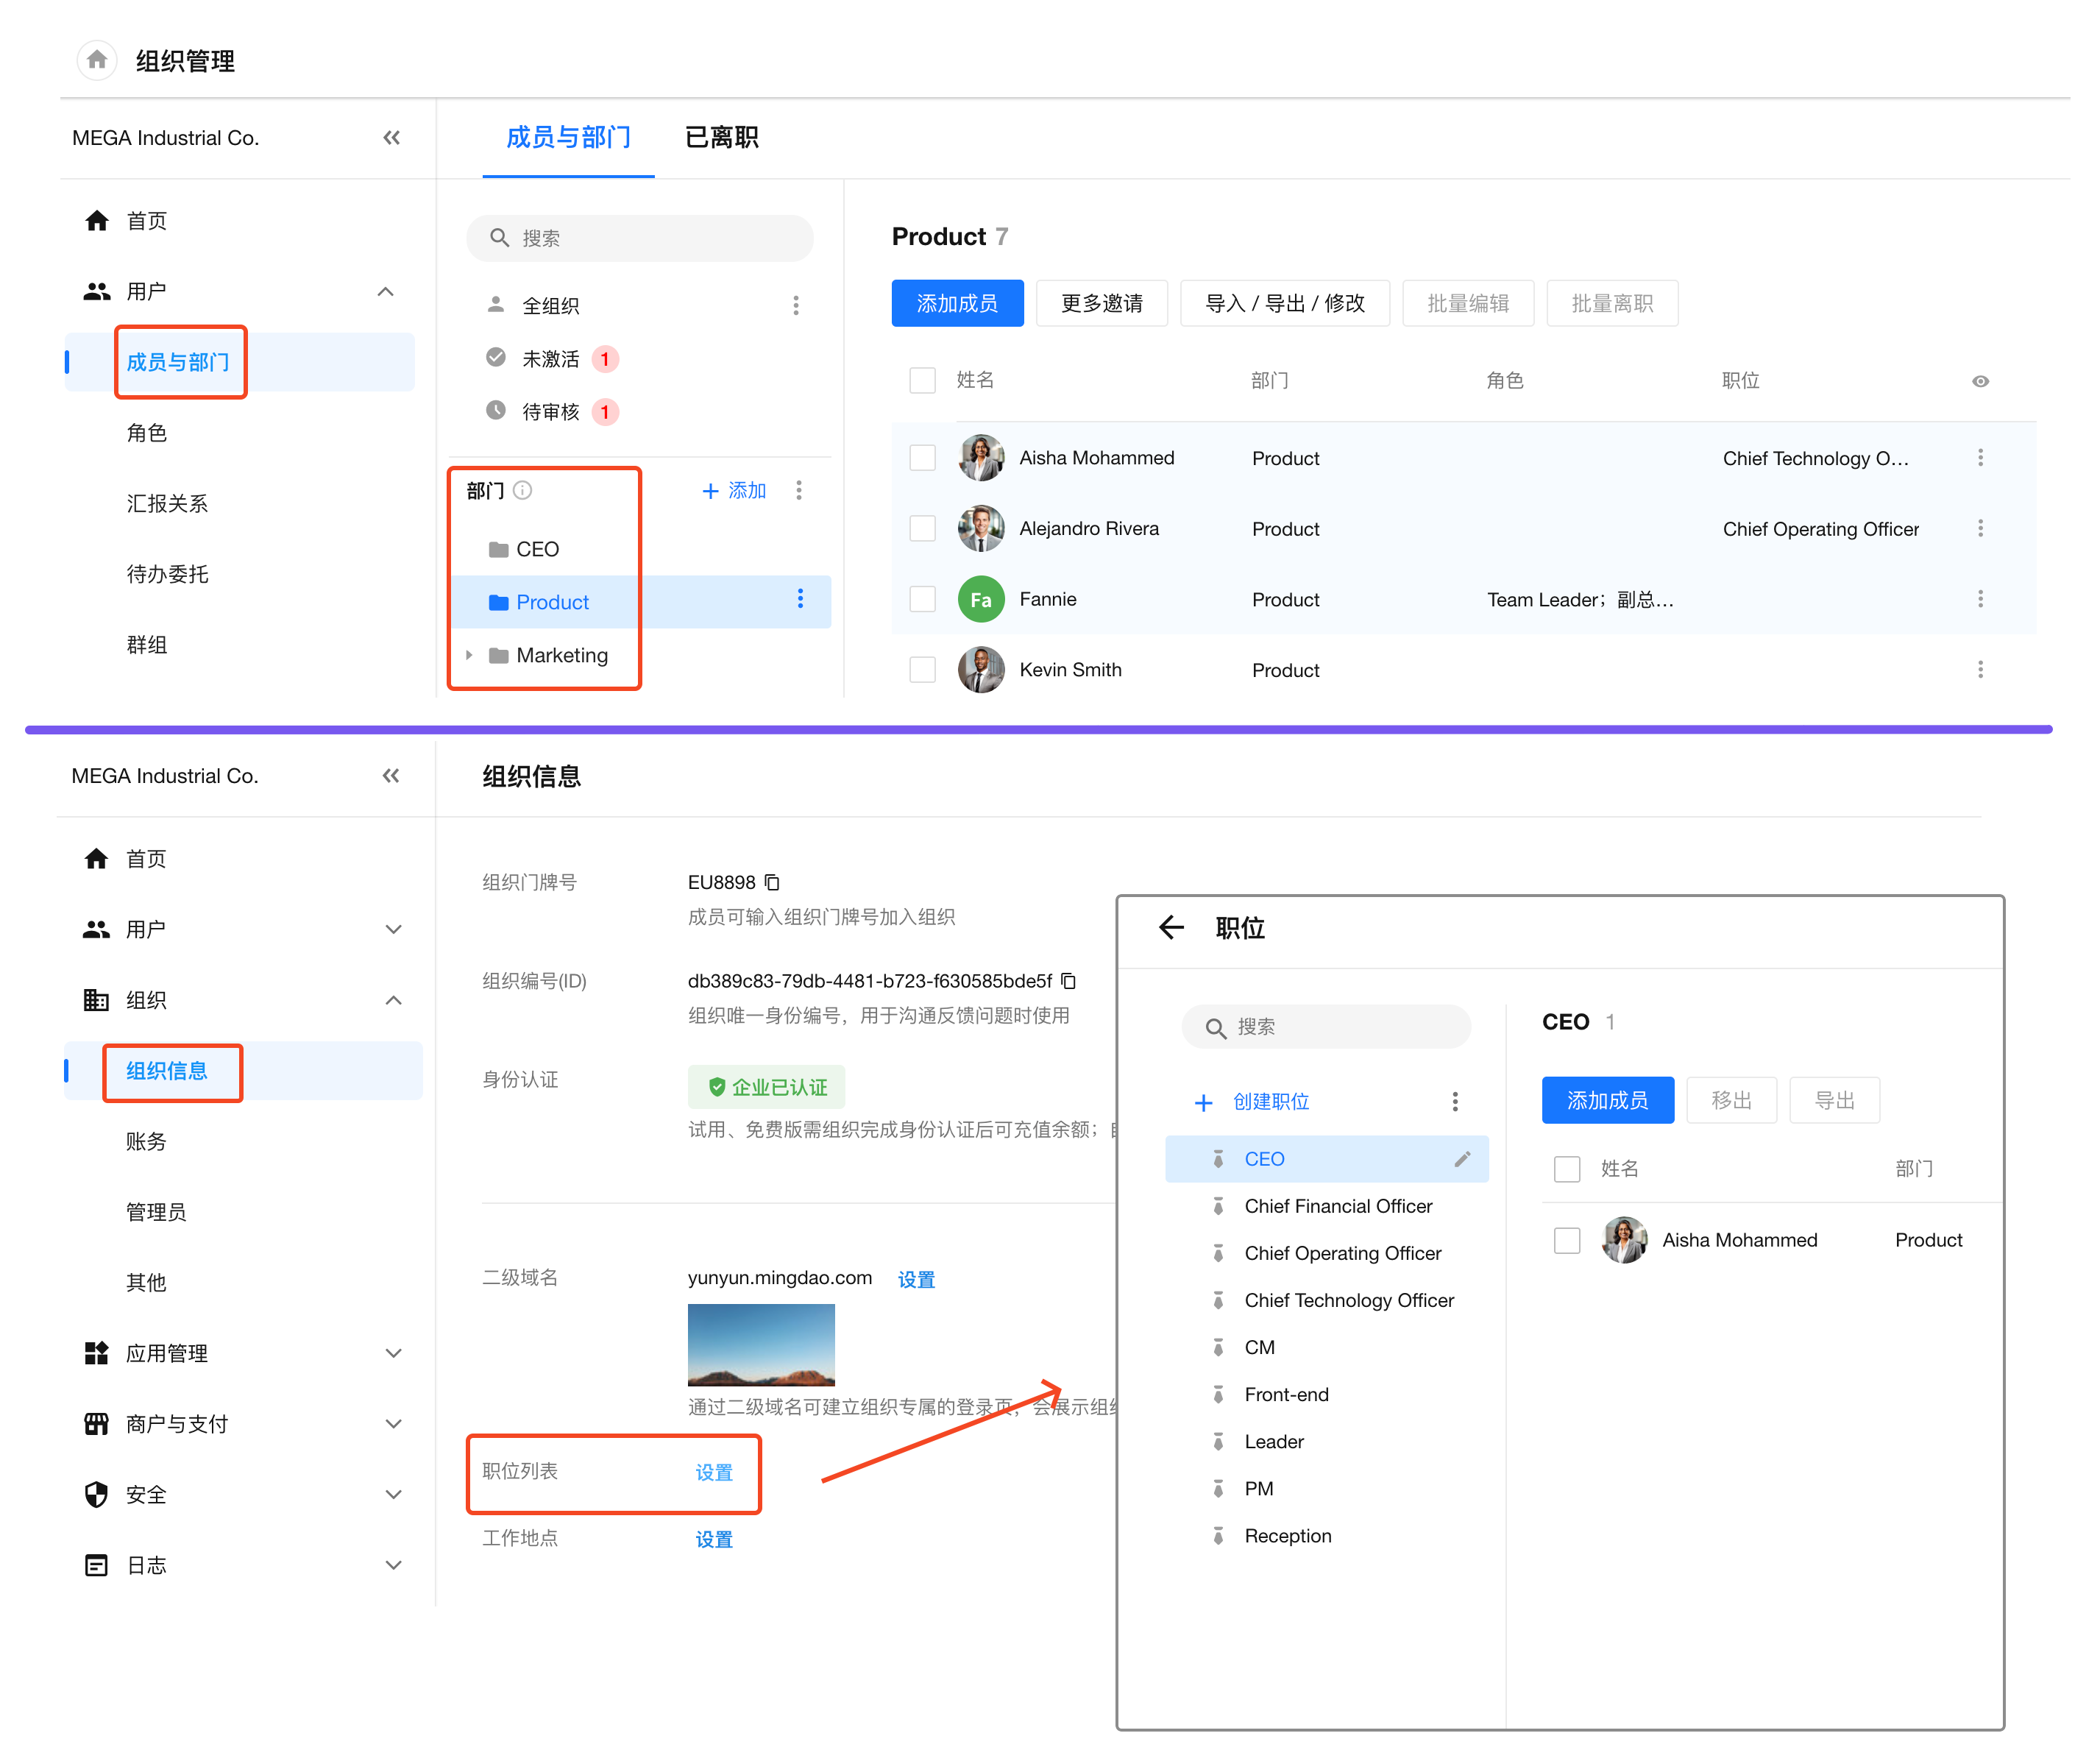This screenshot has height=1761, width=2100.
Task: Click the back arrow in 职位 panel
Action: [1171, 927]
